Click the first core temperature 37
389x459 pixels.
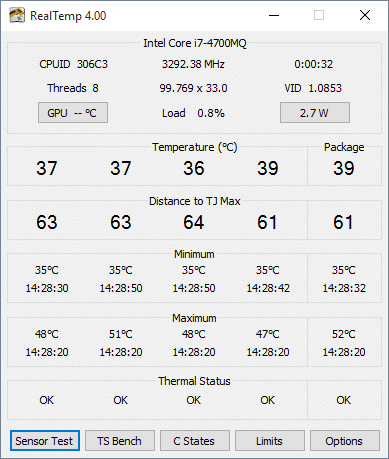point(47,168)
